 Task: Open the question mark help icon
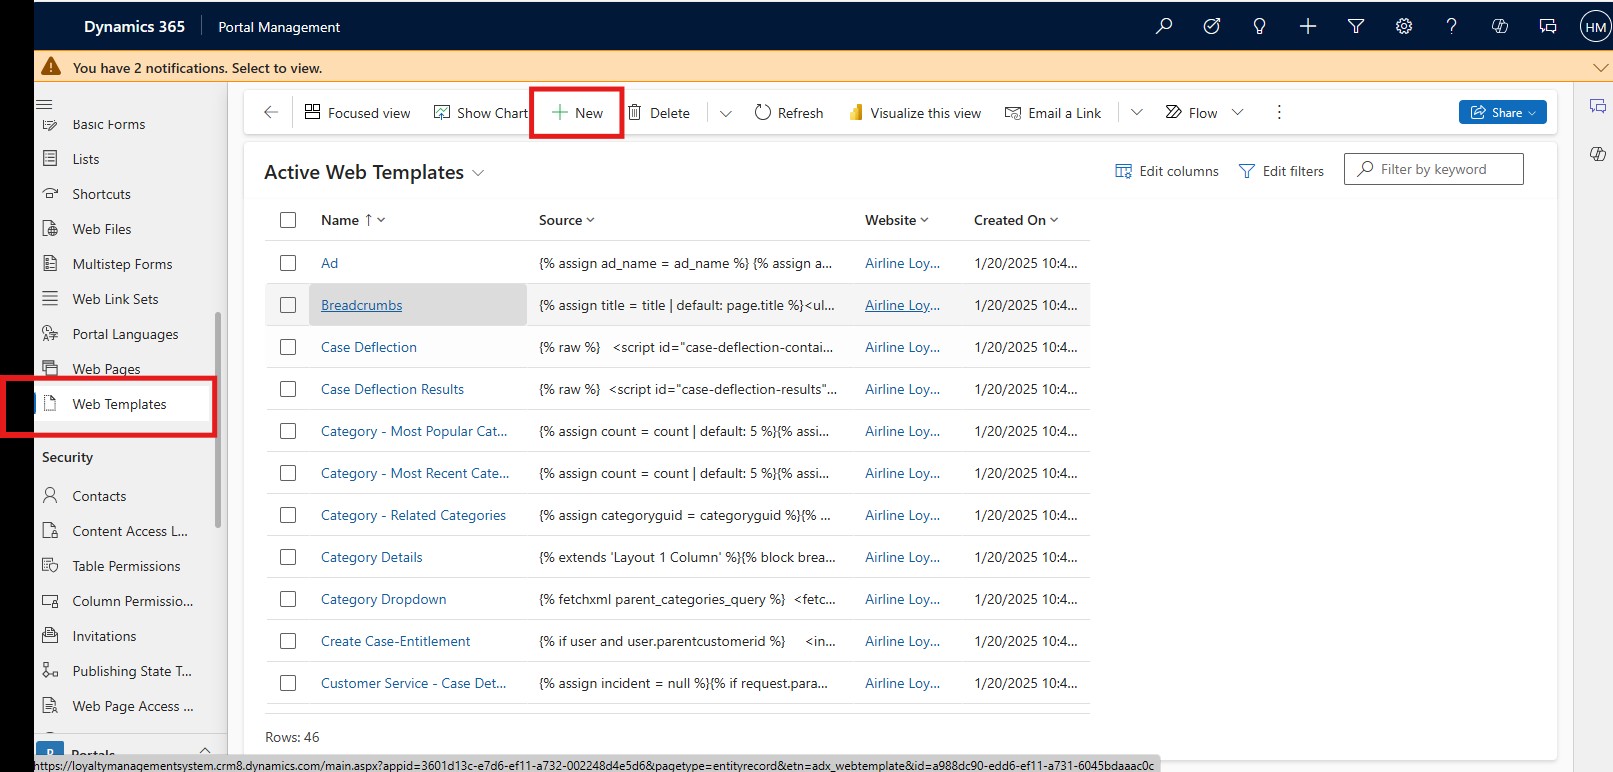1451,27
